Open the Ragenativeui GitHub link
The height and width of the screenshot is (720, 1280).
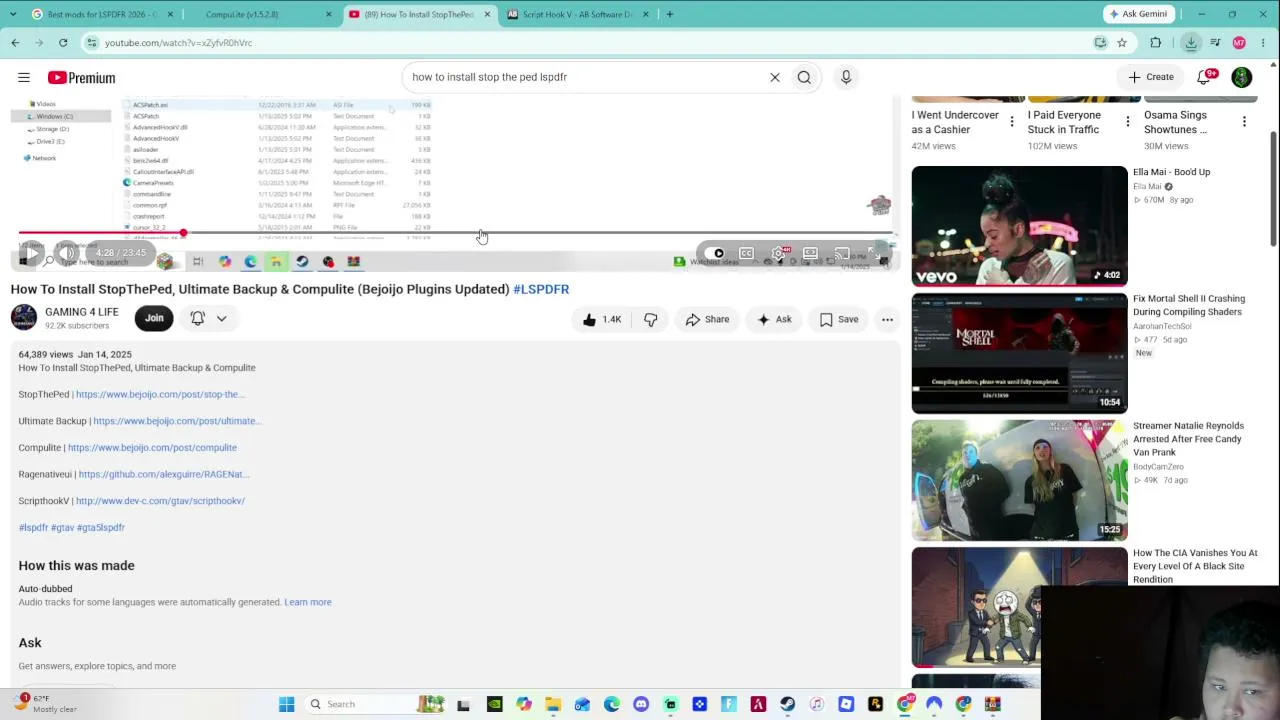click(164, 474)
